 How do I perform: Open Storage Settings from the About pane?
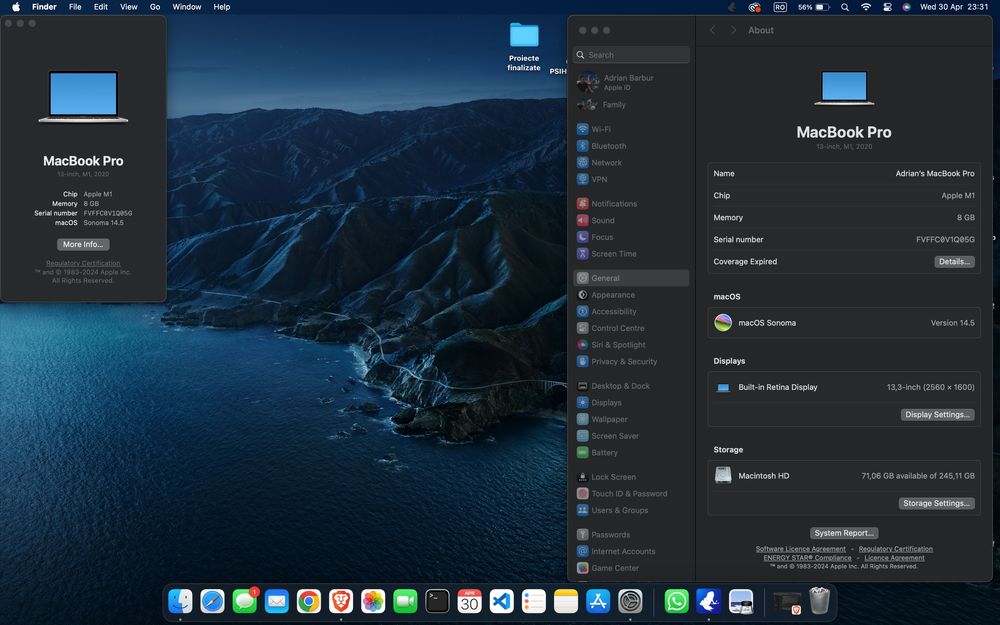coord(936,503)
